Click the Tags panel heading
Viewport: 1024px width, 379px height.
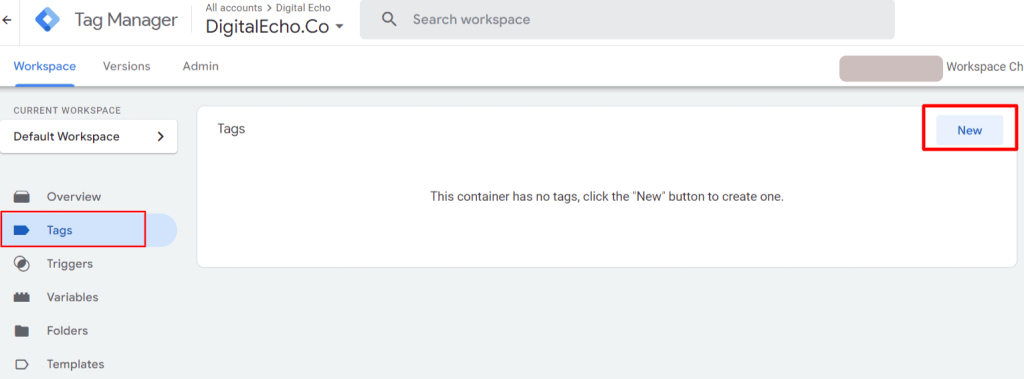[x=231, y=129]
